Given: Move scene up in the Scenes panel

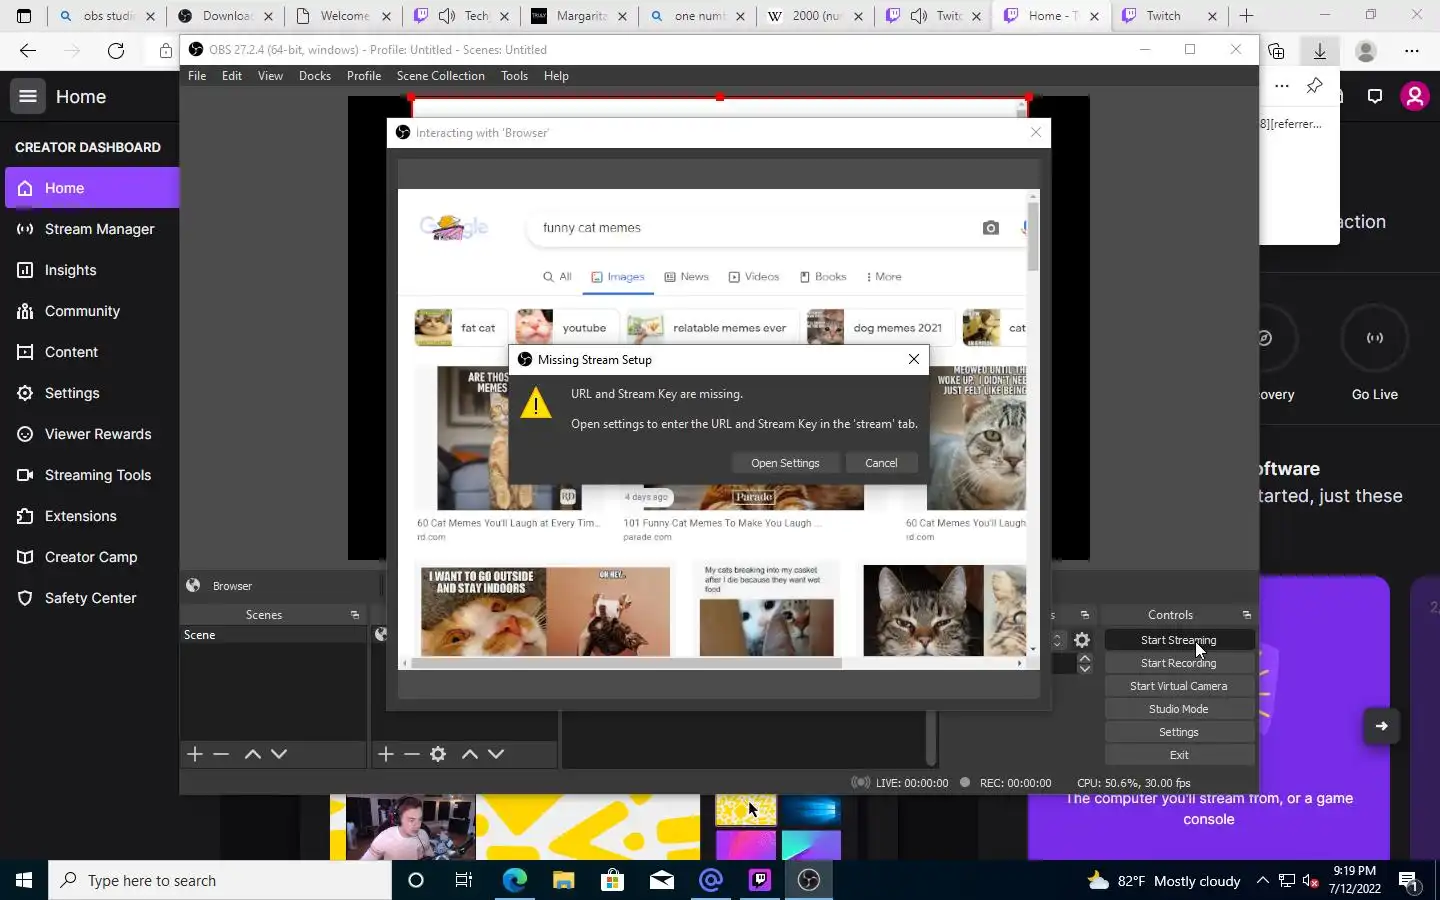Looking at the screenshot, I should coord(253,754).
